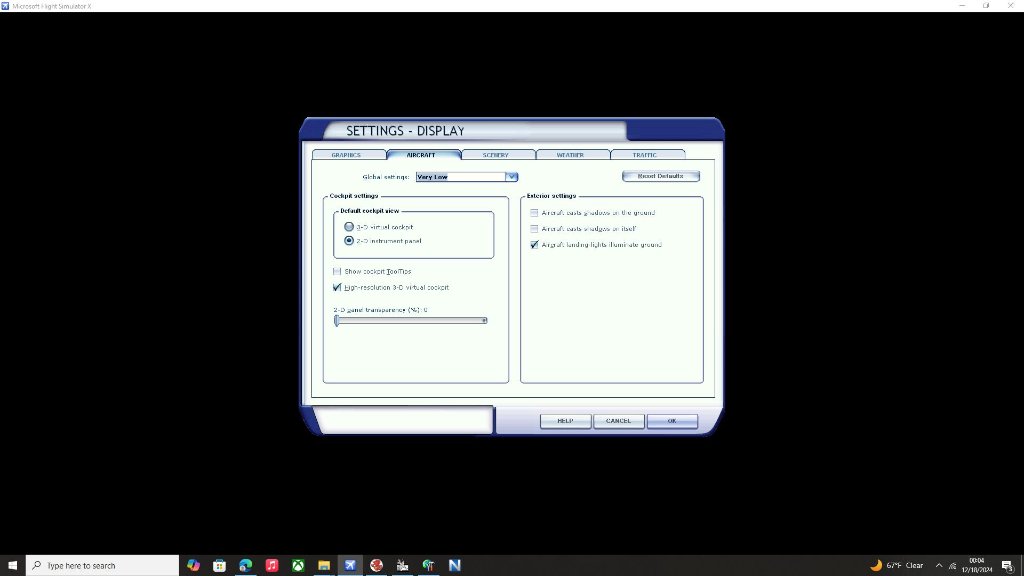Viewport: 1024px width, 576px height.
Task: Switch to the Graphics tab
Action: coord(345,155)
